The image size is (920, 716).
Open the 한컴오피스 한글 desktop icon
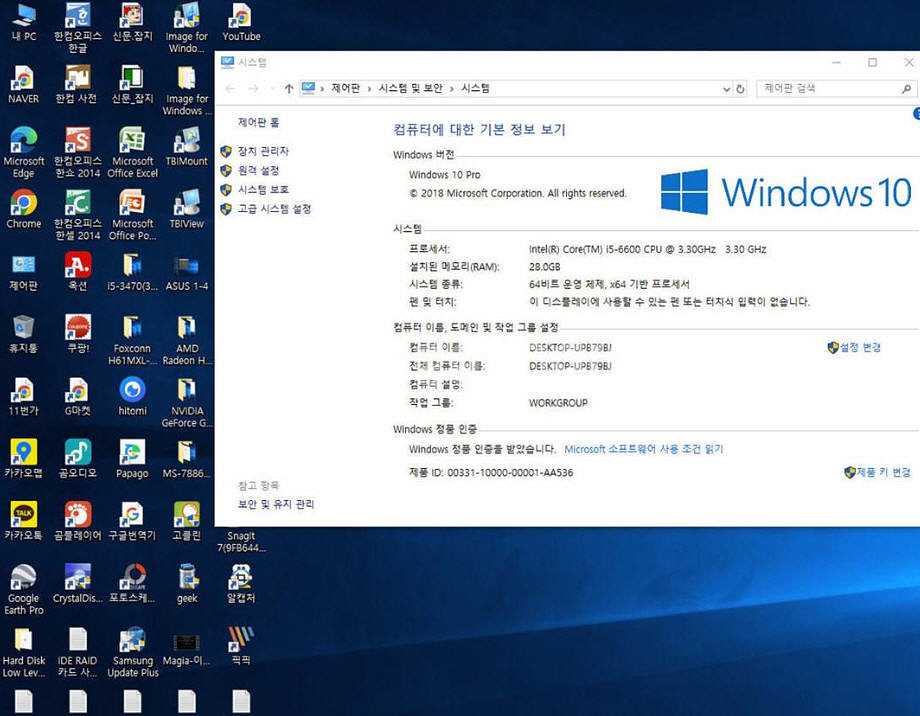[77, 27]
